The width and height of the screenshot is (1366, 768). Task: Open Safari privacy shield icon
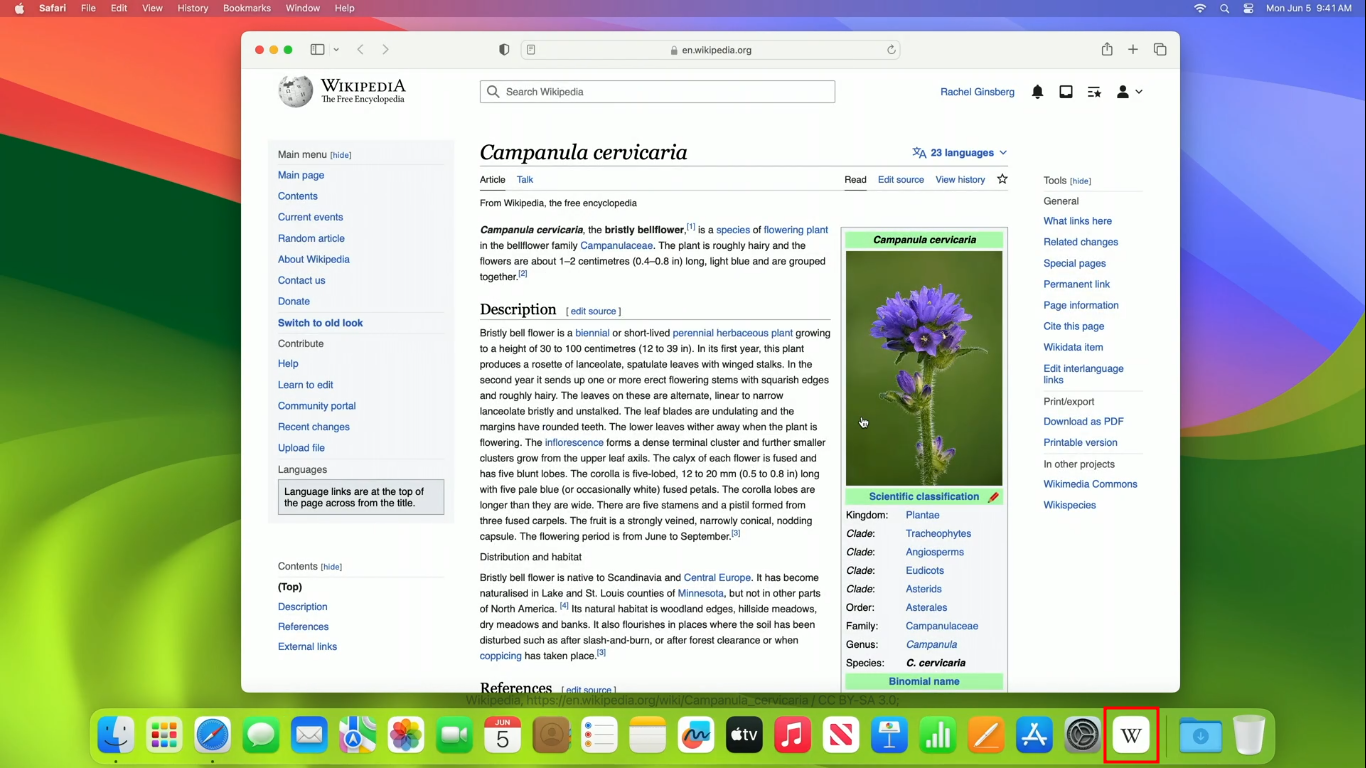(504, 49)
